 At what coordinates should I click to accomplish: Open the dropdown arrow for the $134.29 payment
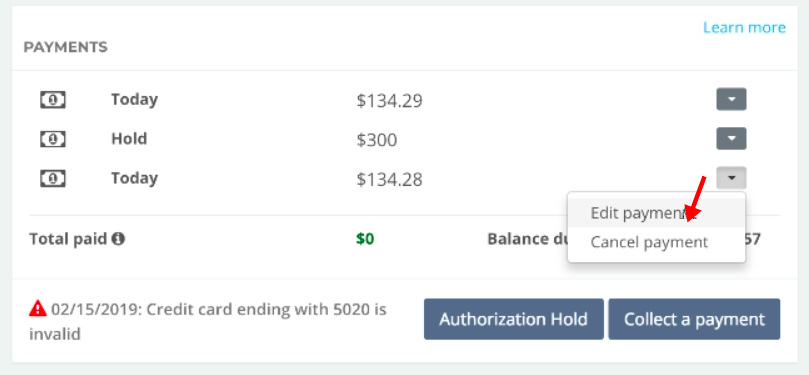[x=731, y=99]
